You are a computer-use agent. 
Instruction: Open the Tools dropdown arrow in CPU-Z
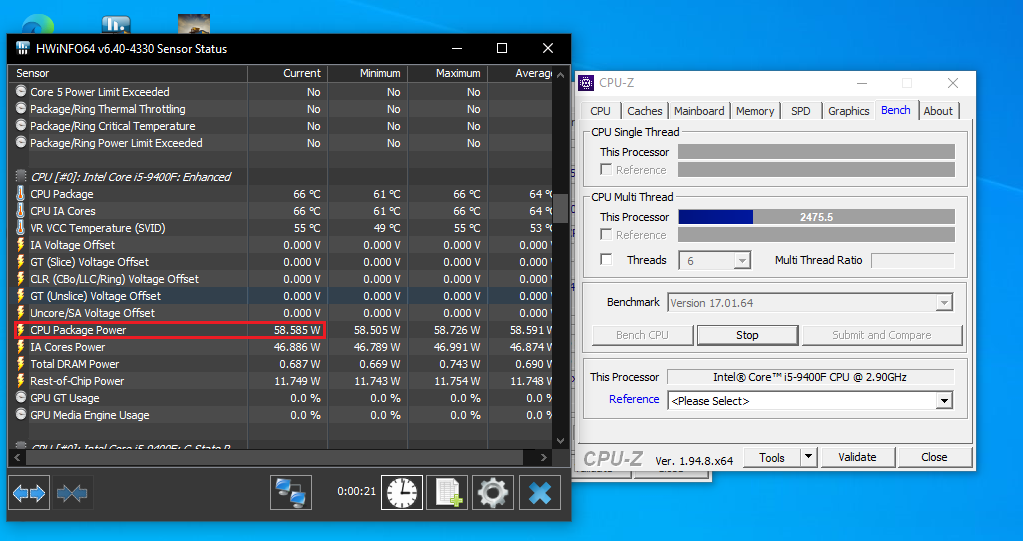coord(808,457)
